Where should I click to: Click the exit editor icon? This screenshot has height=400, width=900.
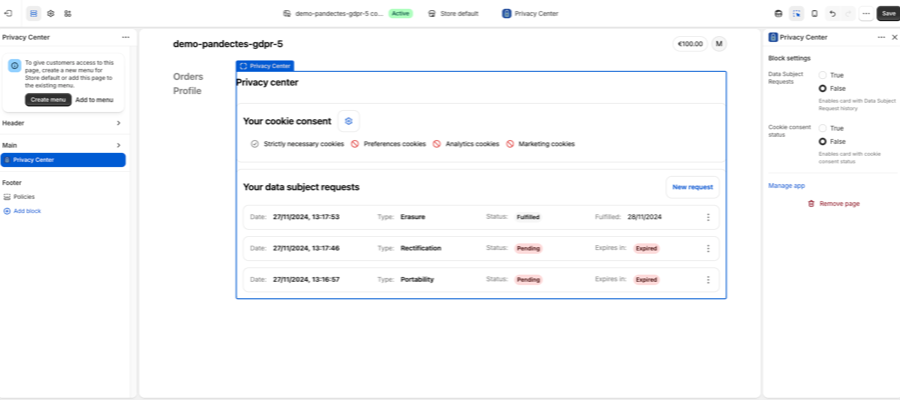tap(7, 13)
